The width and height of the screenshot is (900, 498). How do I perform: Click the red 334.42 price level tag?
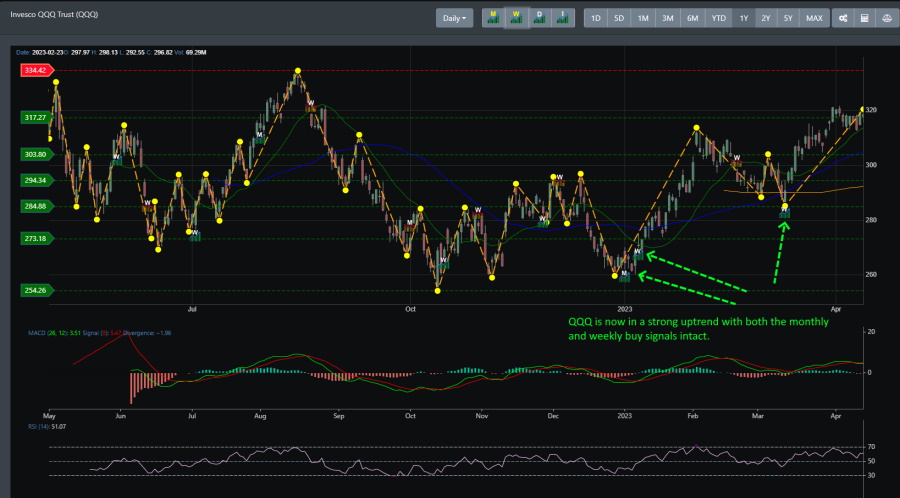pos(37,70)
